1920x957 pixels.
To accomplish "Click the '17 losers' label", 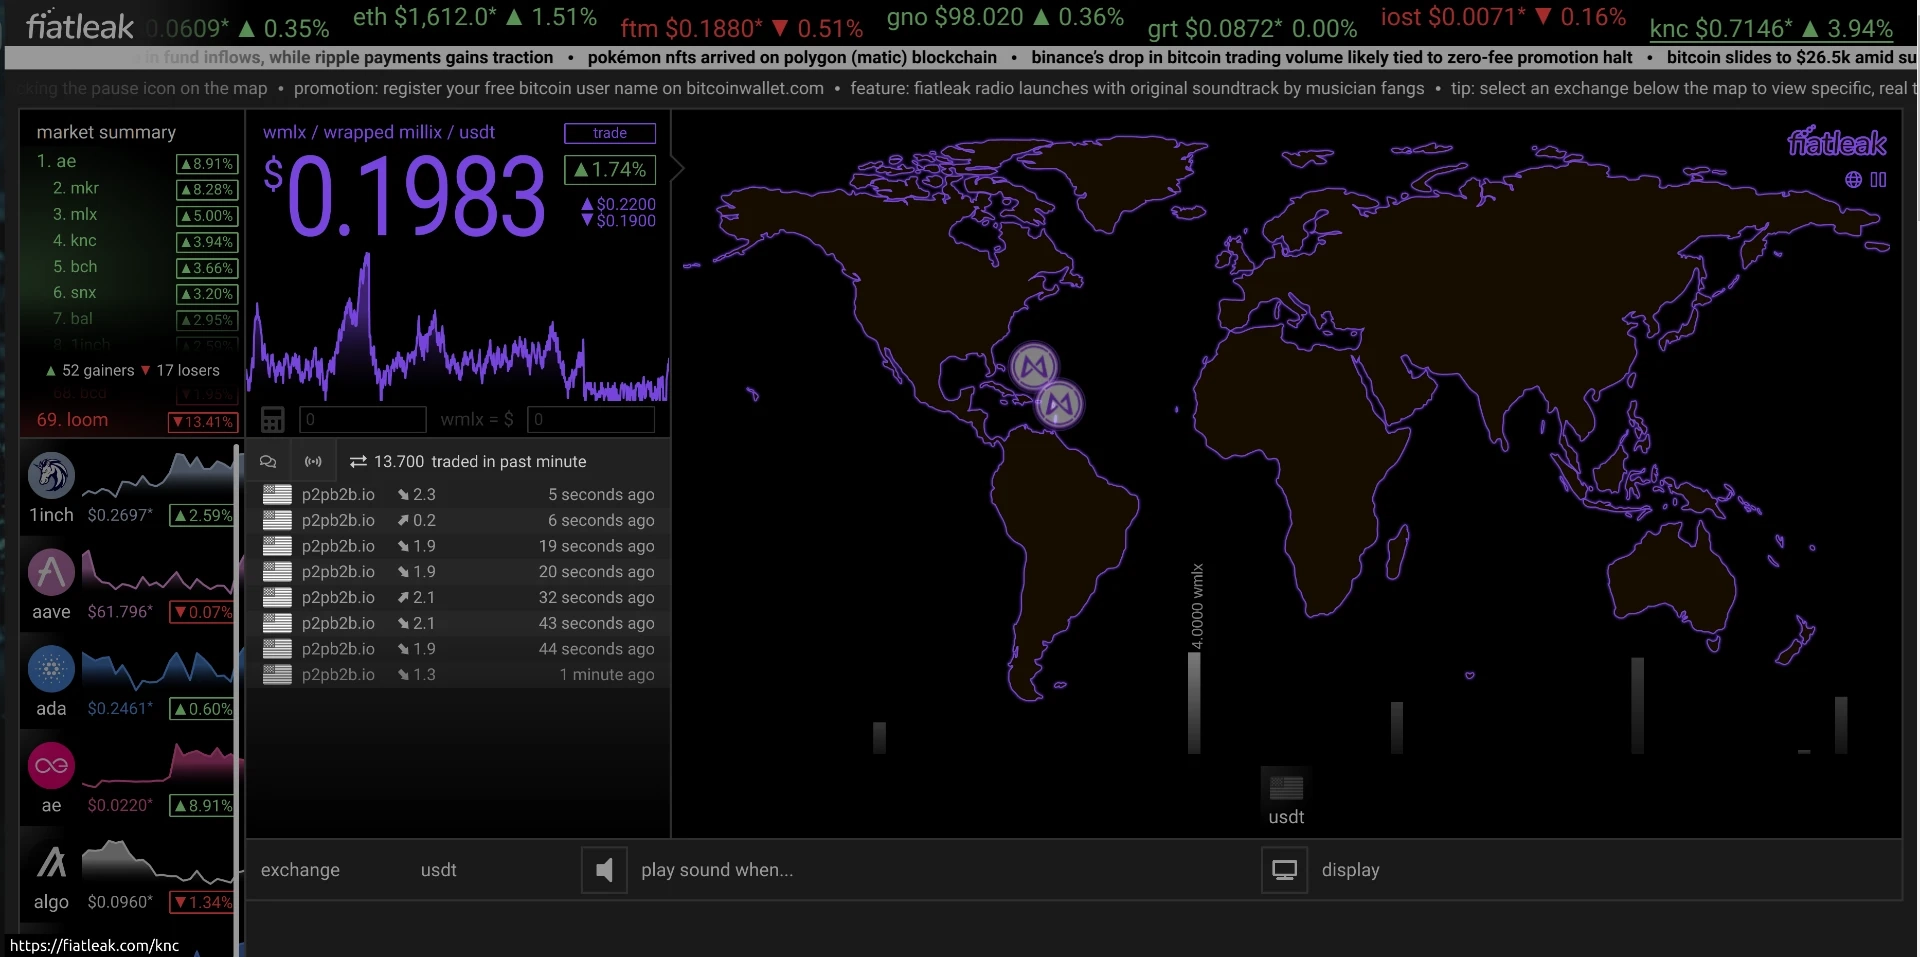I will click(180, 370).
